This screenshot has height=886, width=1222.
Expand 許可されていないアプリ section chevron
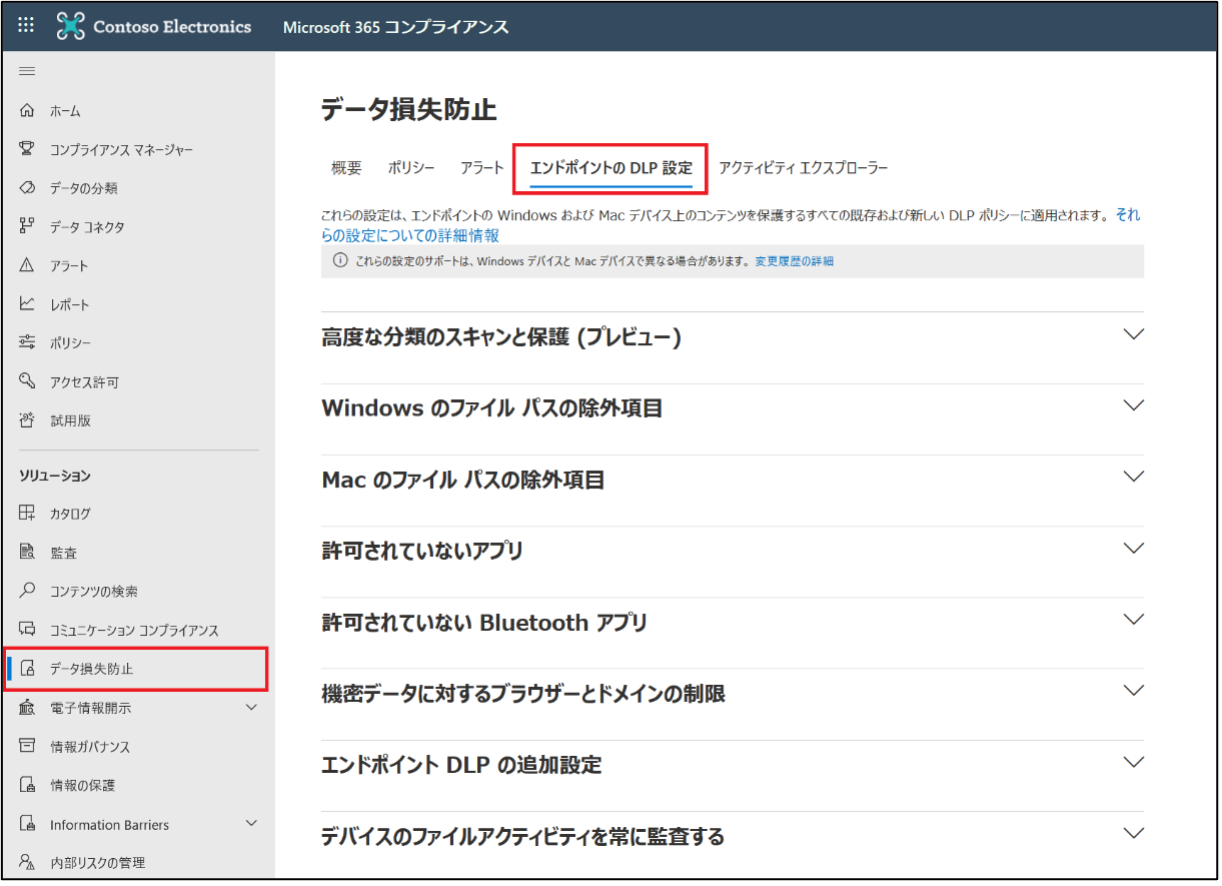pyautogui.click(x=1133, y=548)
